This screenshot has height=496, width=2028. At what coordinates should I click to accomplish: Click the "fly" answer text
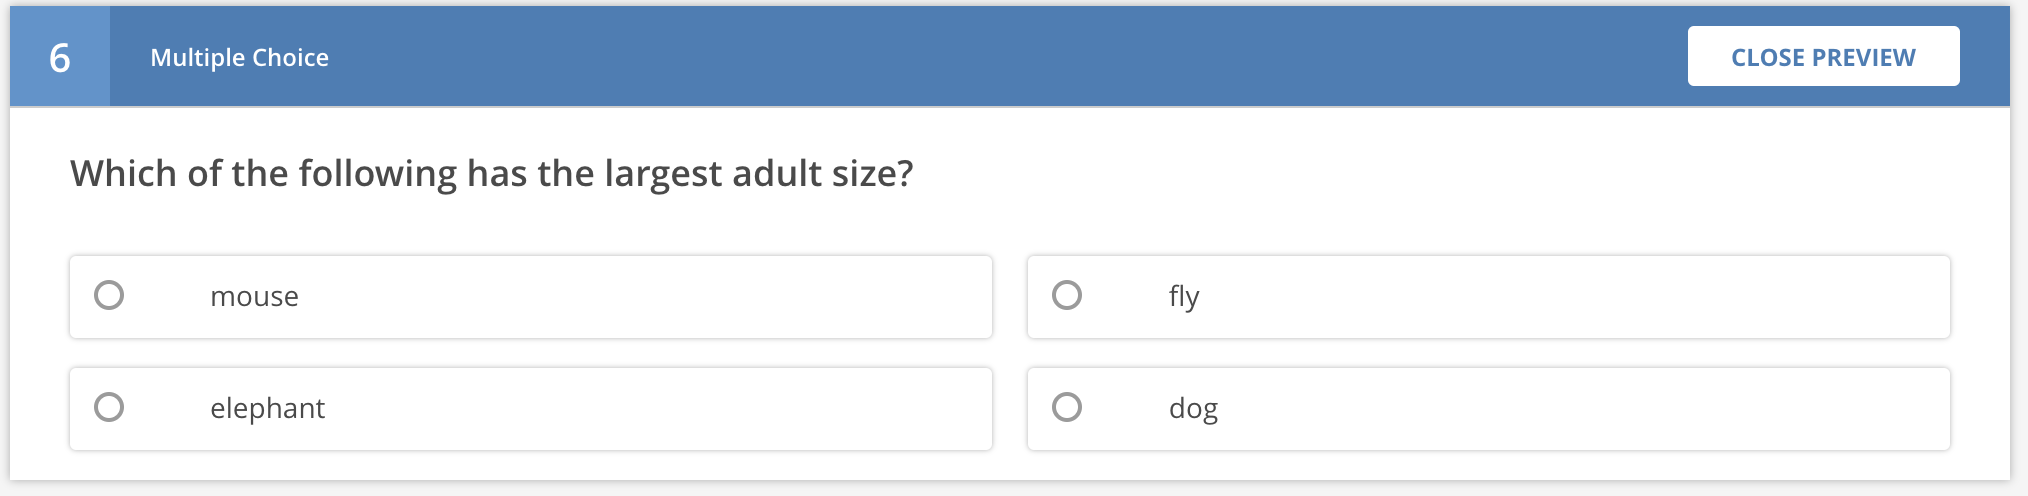(x=1184, y=296)
